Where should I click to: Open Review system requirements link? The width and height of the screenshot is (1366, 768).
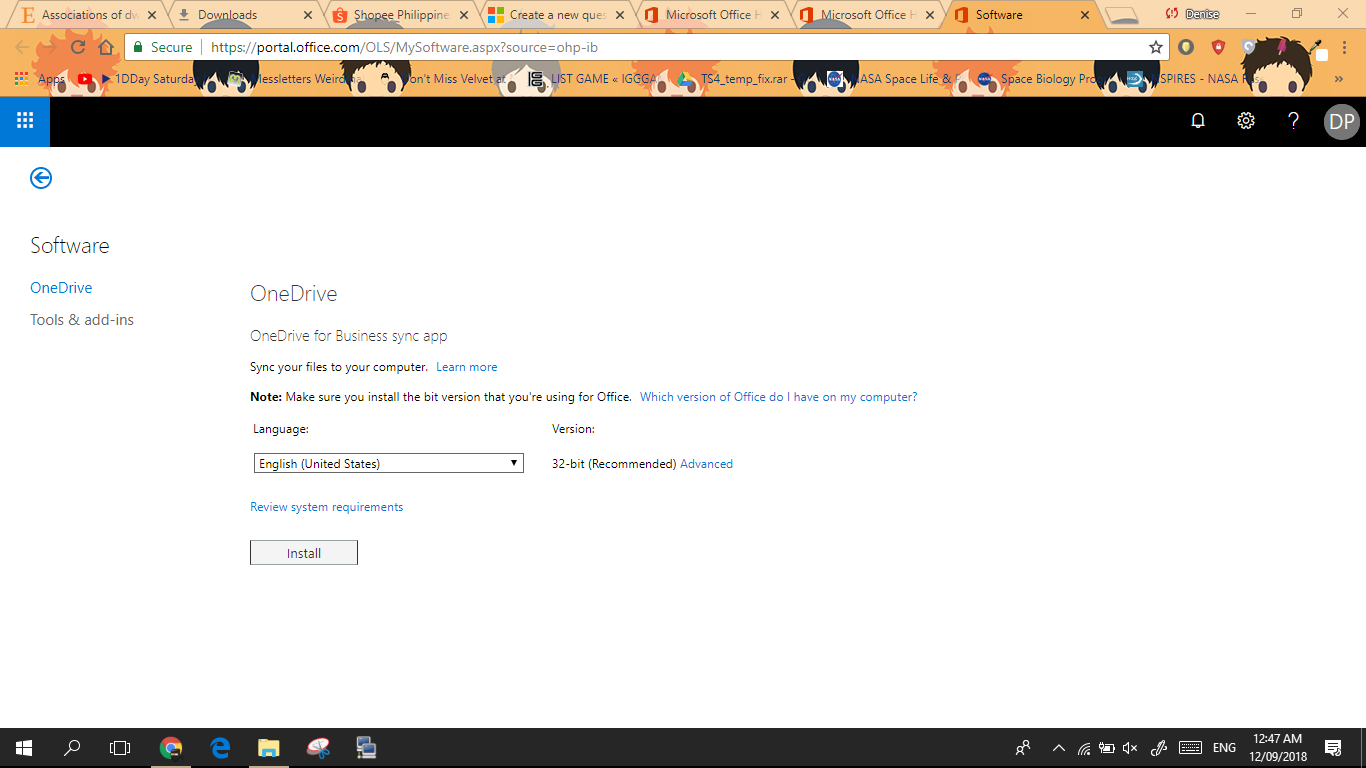click(x=326, y=507)
